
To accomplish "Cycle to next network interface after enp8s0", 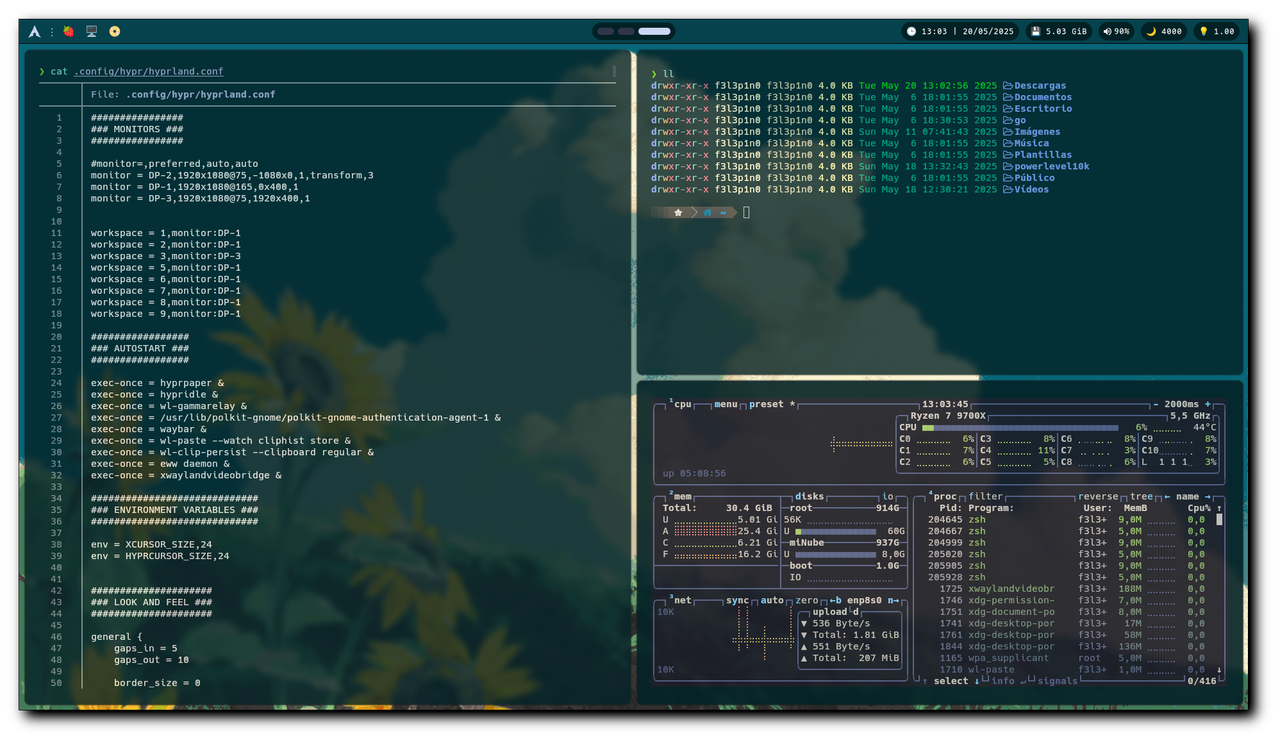I will (x=892, y=600).
